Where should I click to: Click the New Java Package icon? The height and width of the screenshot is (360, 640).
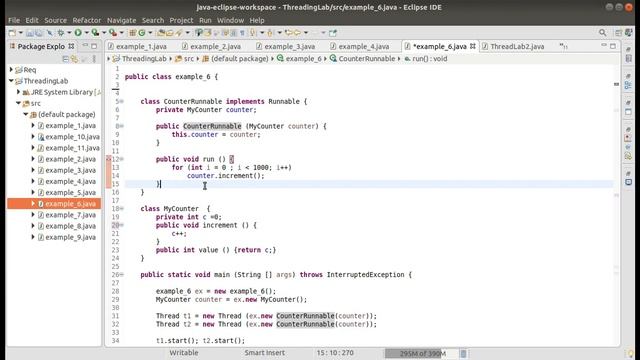[132, 33]
